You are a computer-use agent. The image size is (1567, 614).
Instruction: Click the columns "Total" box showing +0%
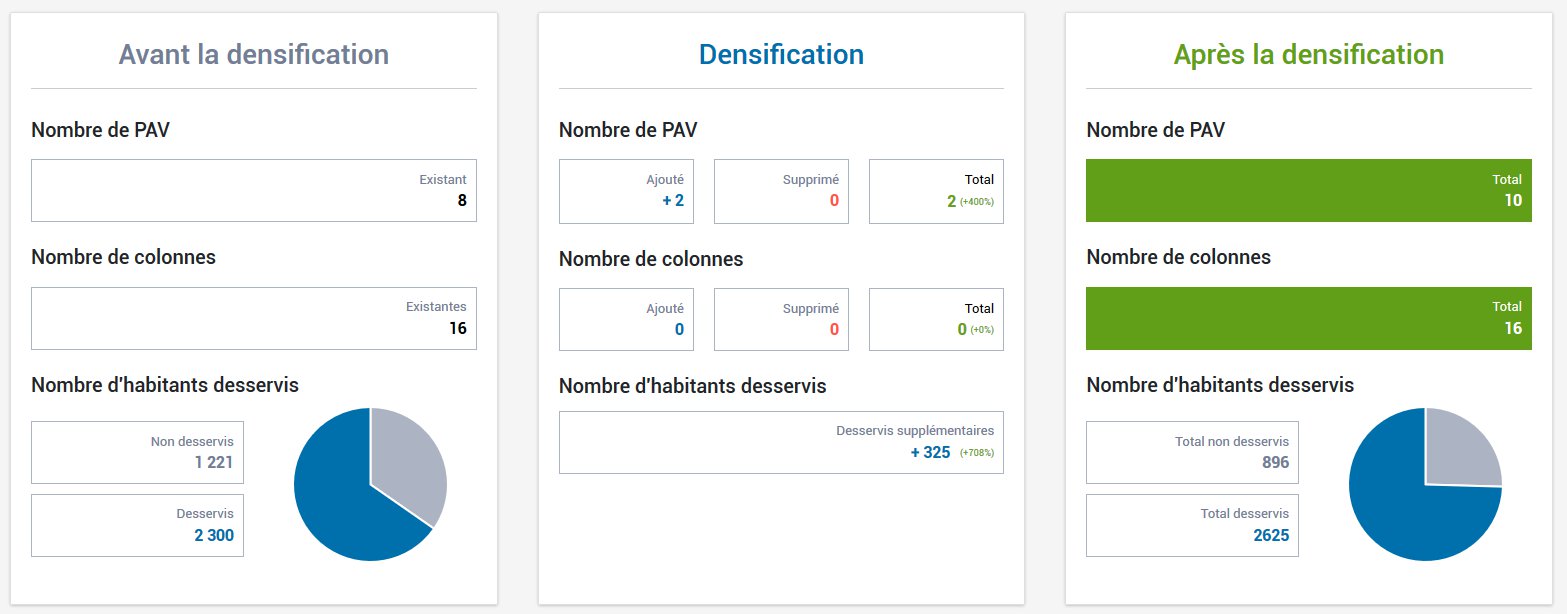tap(936, 319)
